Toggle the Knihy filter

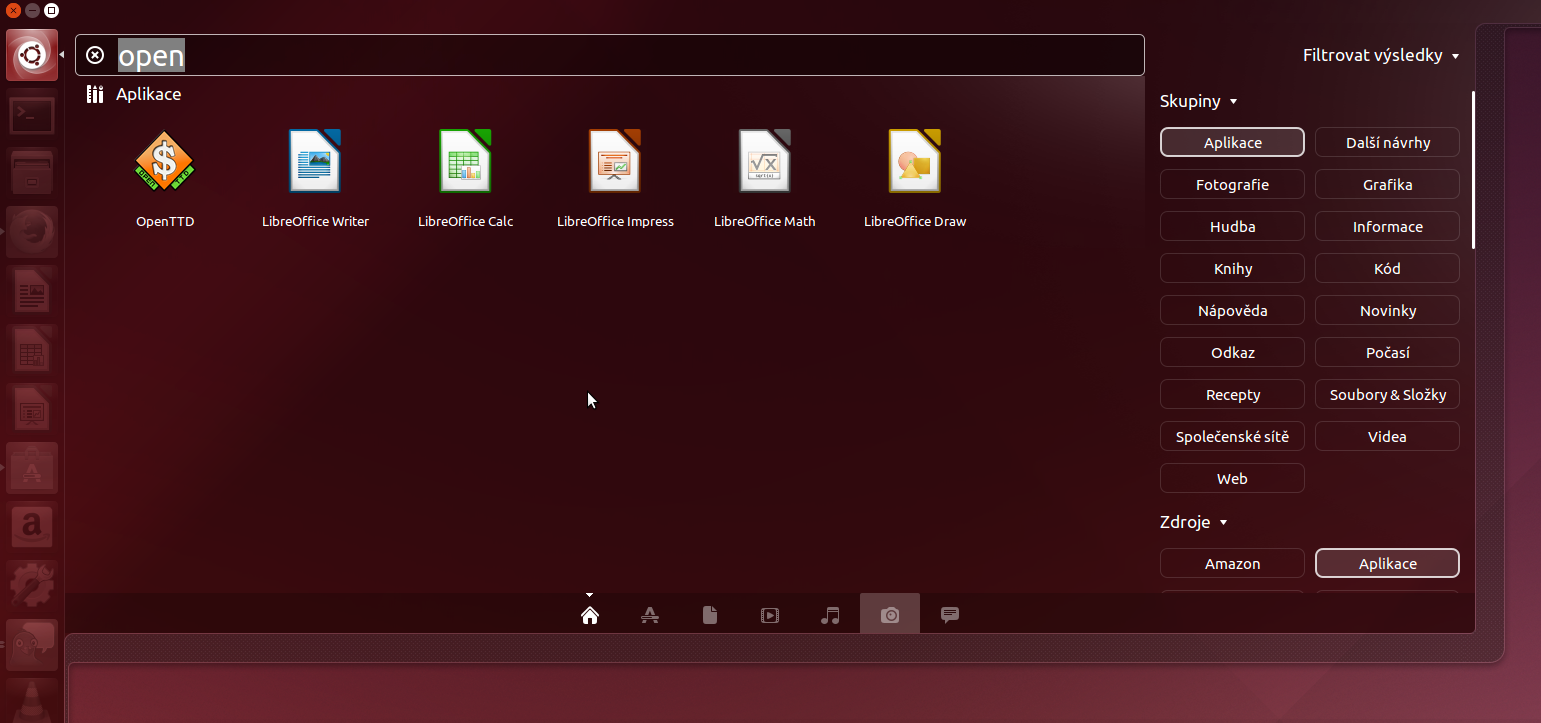click(1232, 268)
